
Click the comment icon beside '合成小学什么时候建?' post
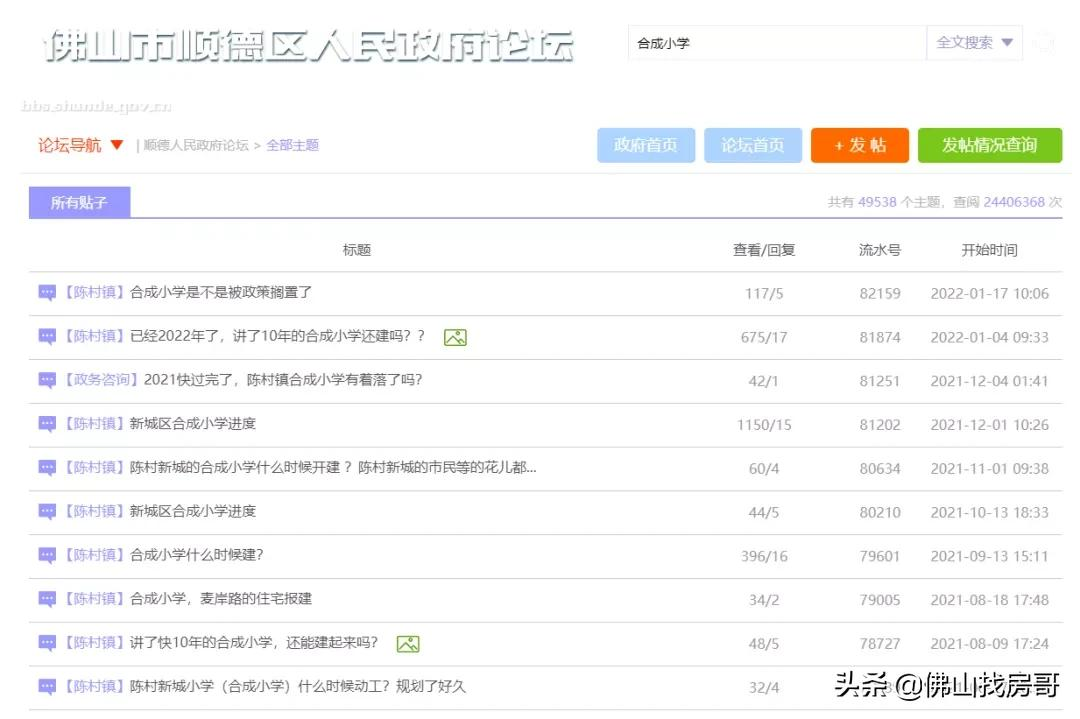(x=46, y=555)
